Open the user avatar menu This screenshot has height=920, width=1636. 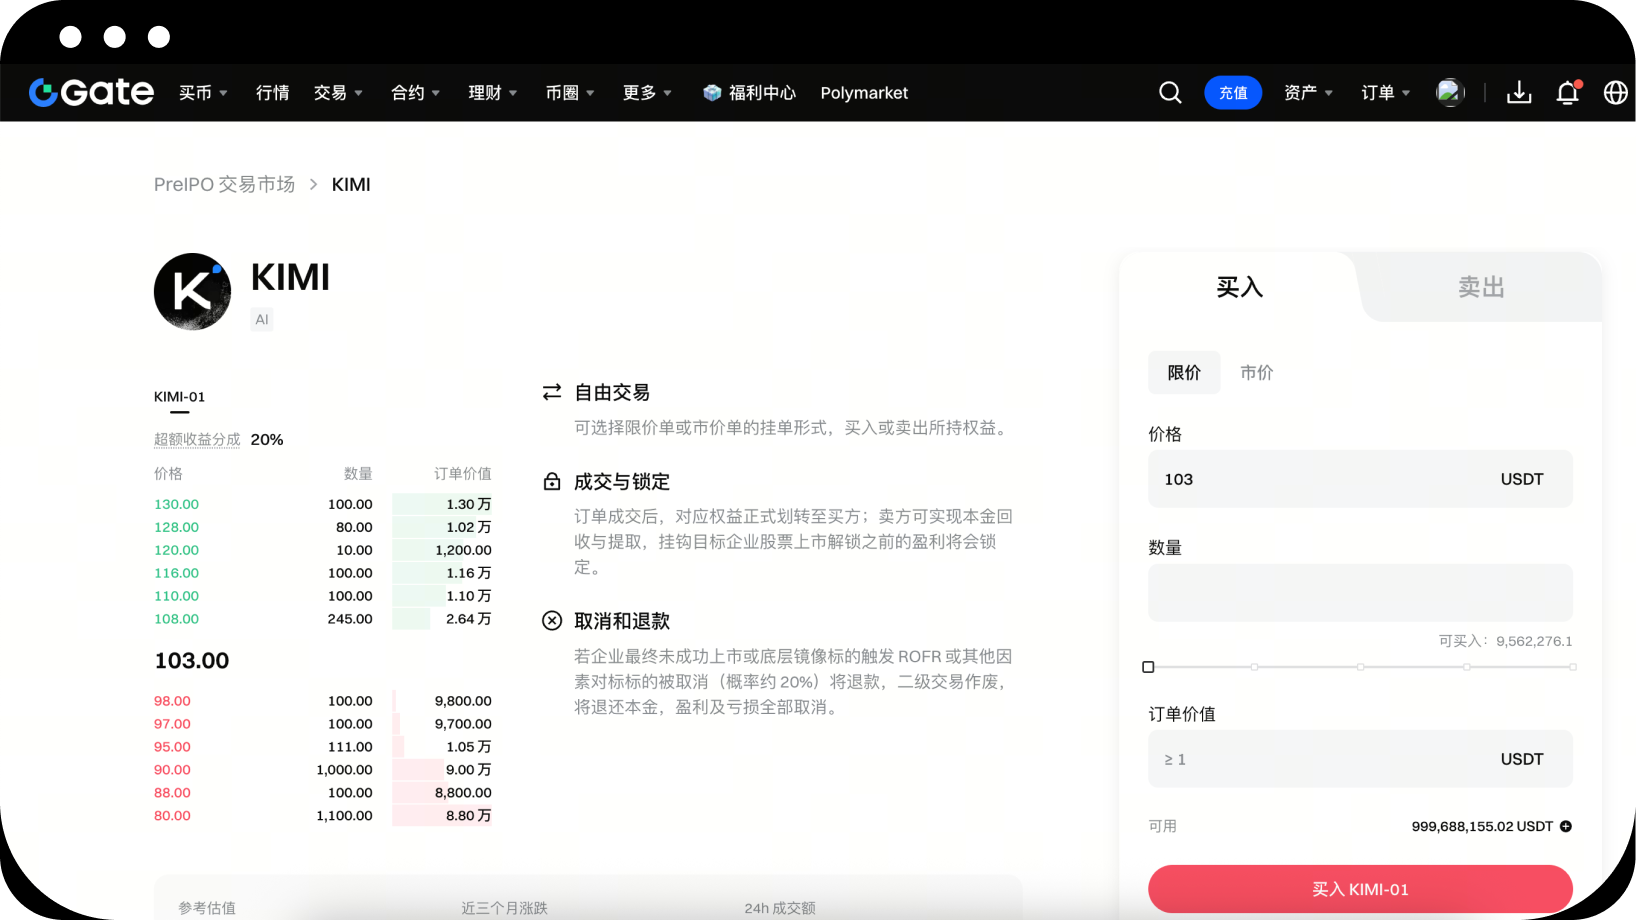[1450, 92]
